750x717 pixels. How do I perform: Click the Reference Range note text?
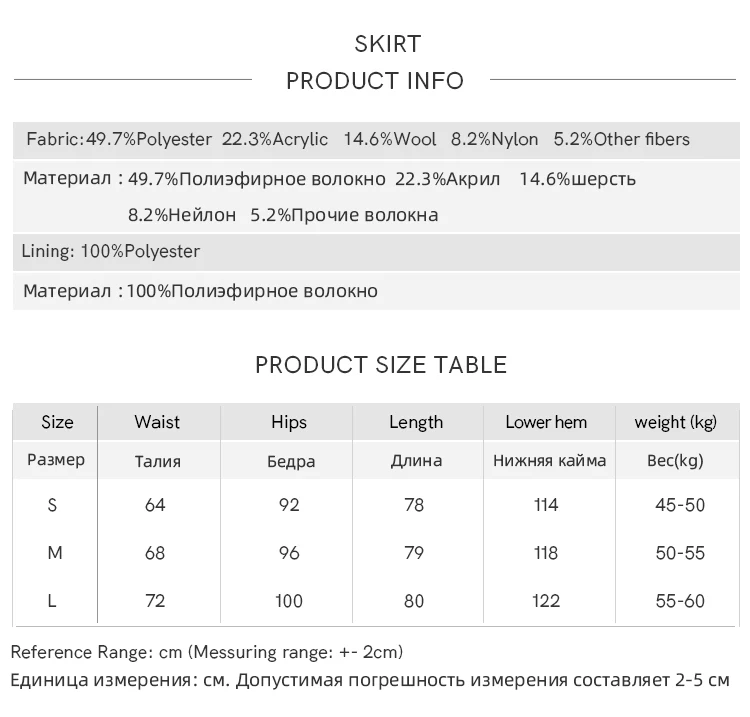point(207,652)
